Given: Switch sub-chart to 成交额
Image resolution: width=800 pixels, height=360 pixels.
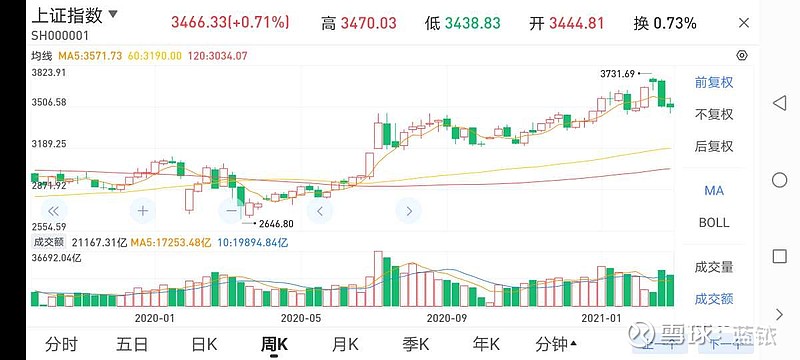Looking at the screenshot, I should coord(714,299).
